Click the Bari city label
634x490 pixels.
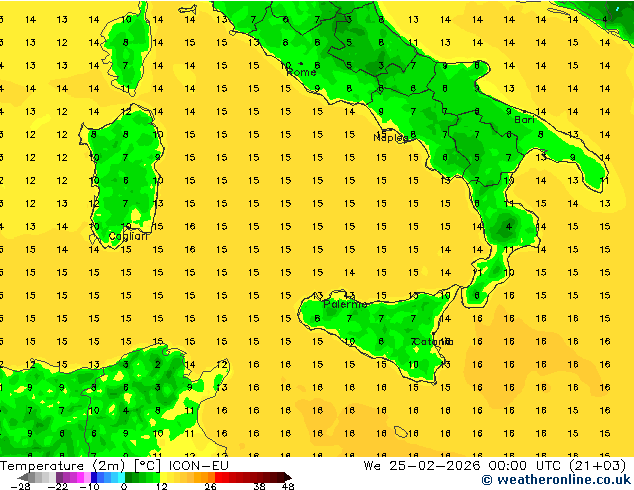(524, 120)
